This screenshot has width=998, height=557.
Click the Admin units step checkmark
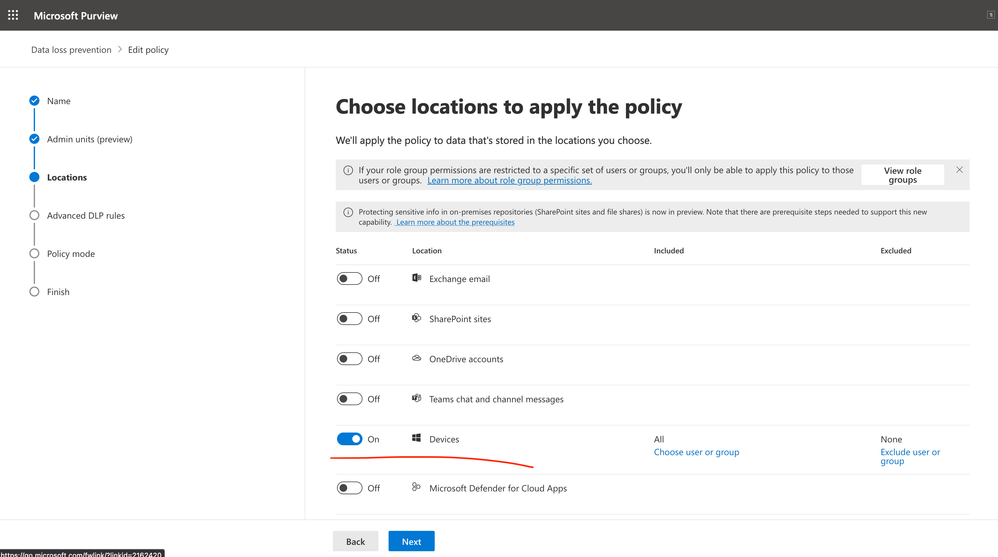pyautogui.click(x=34, y=139)
